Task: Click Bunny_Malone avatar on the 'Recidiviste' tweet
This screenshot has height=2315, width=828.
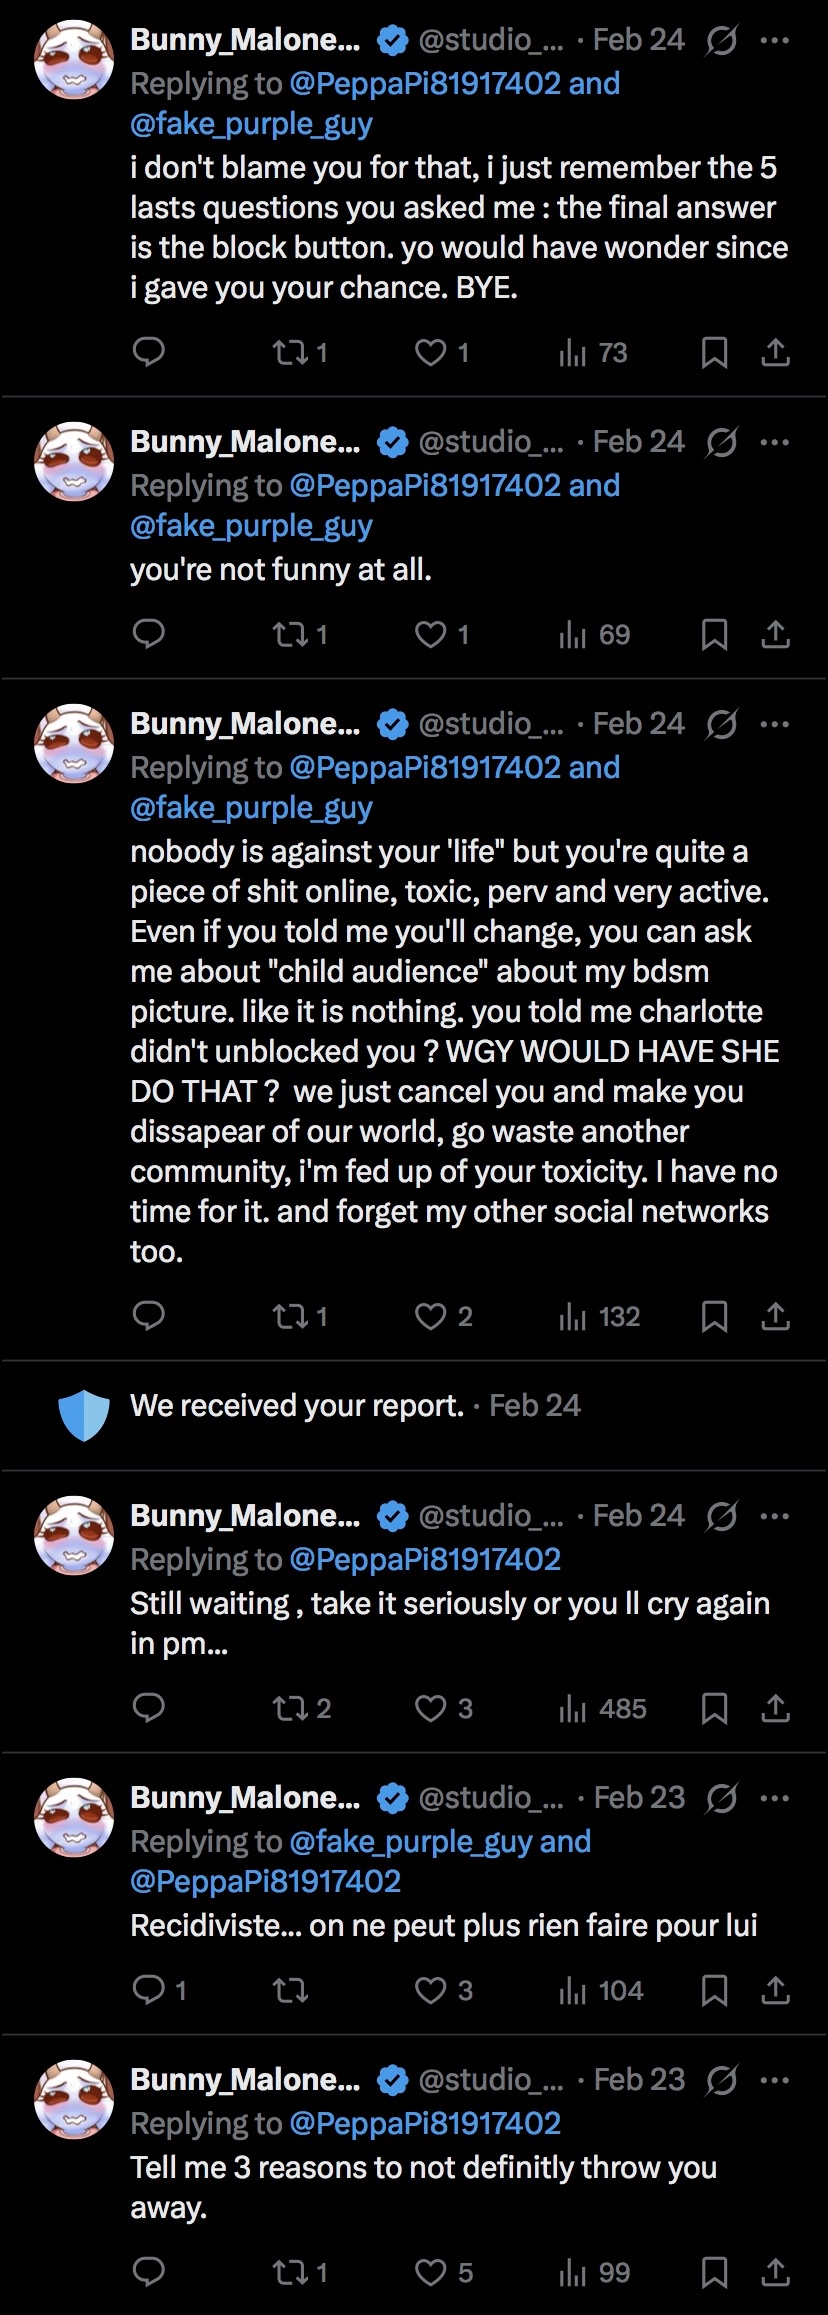Action: [x=74, y=1817]
